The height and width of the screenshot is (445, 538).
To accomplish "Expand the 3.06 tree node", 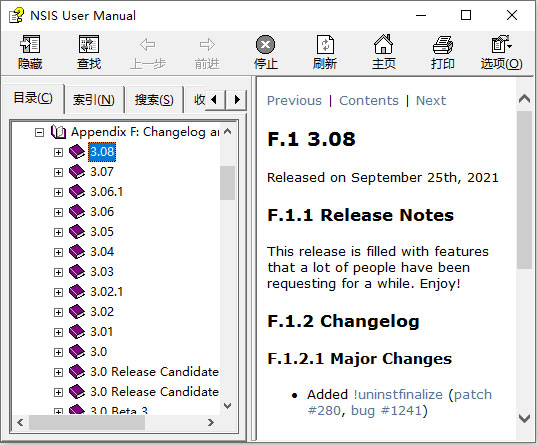I will (58, 212).
